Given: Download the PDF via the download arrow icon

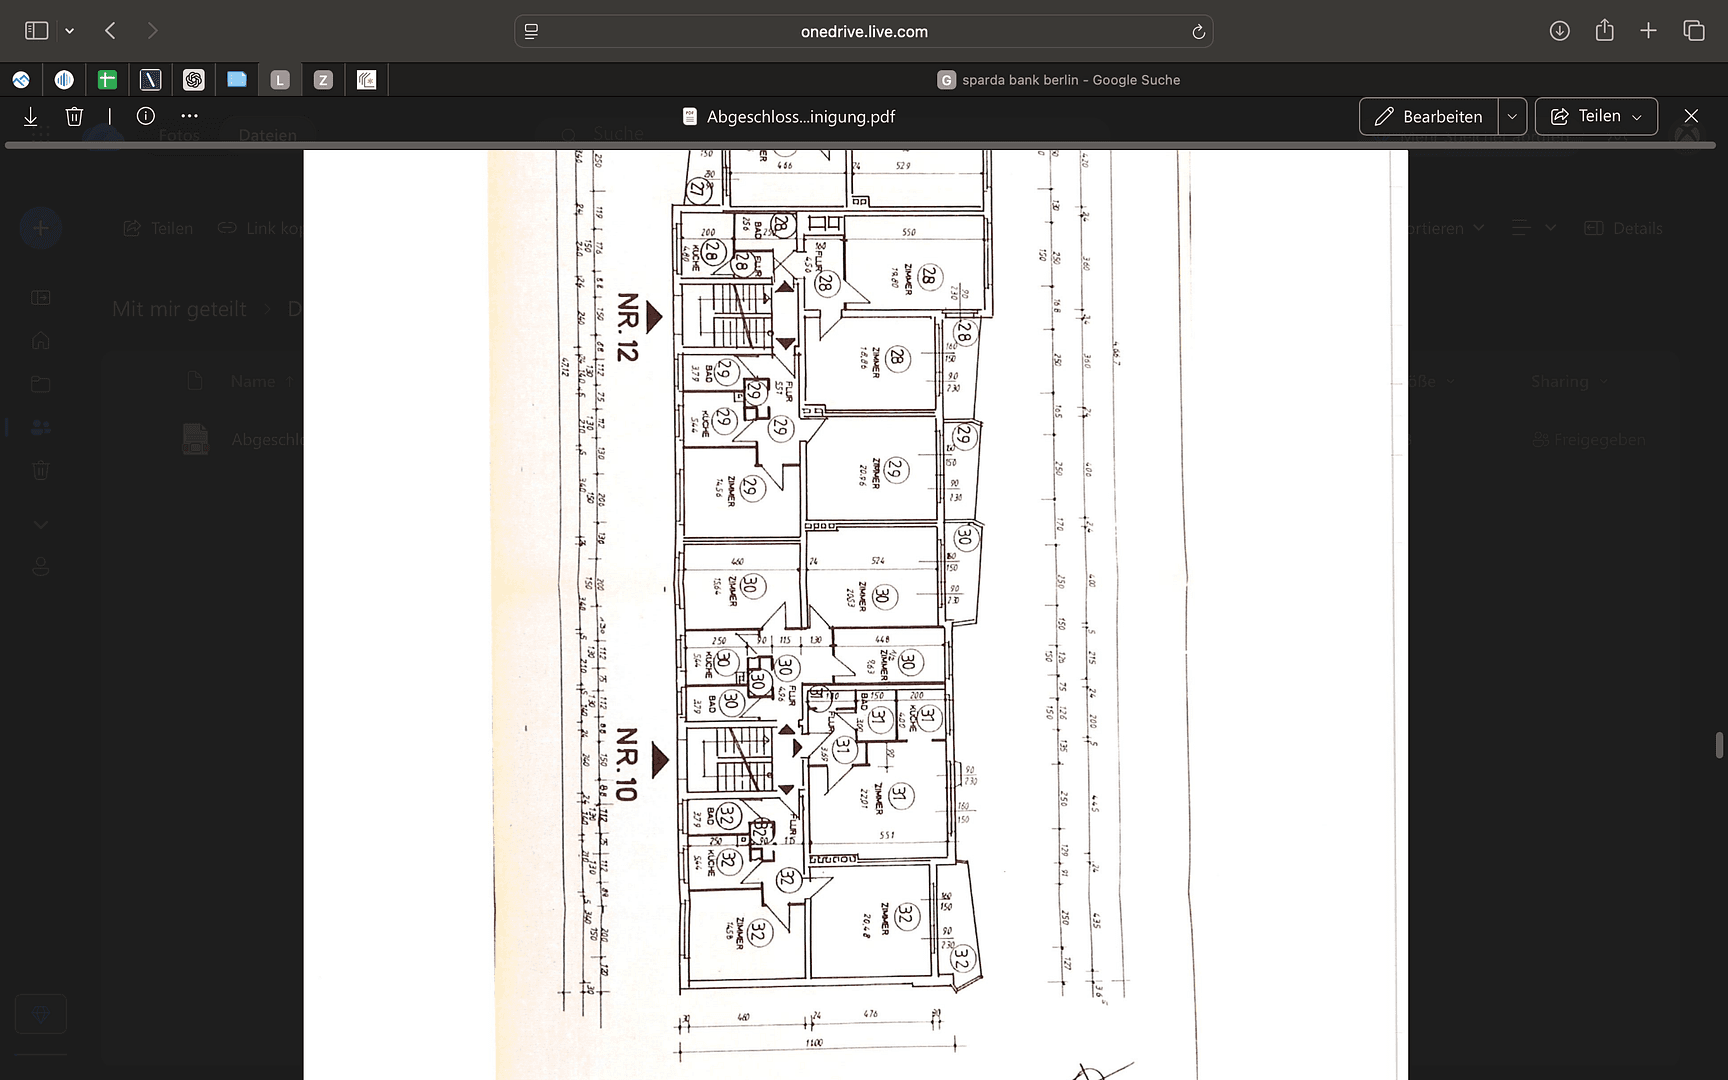Looking at the screenshot, I should coord(30,117).
